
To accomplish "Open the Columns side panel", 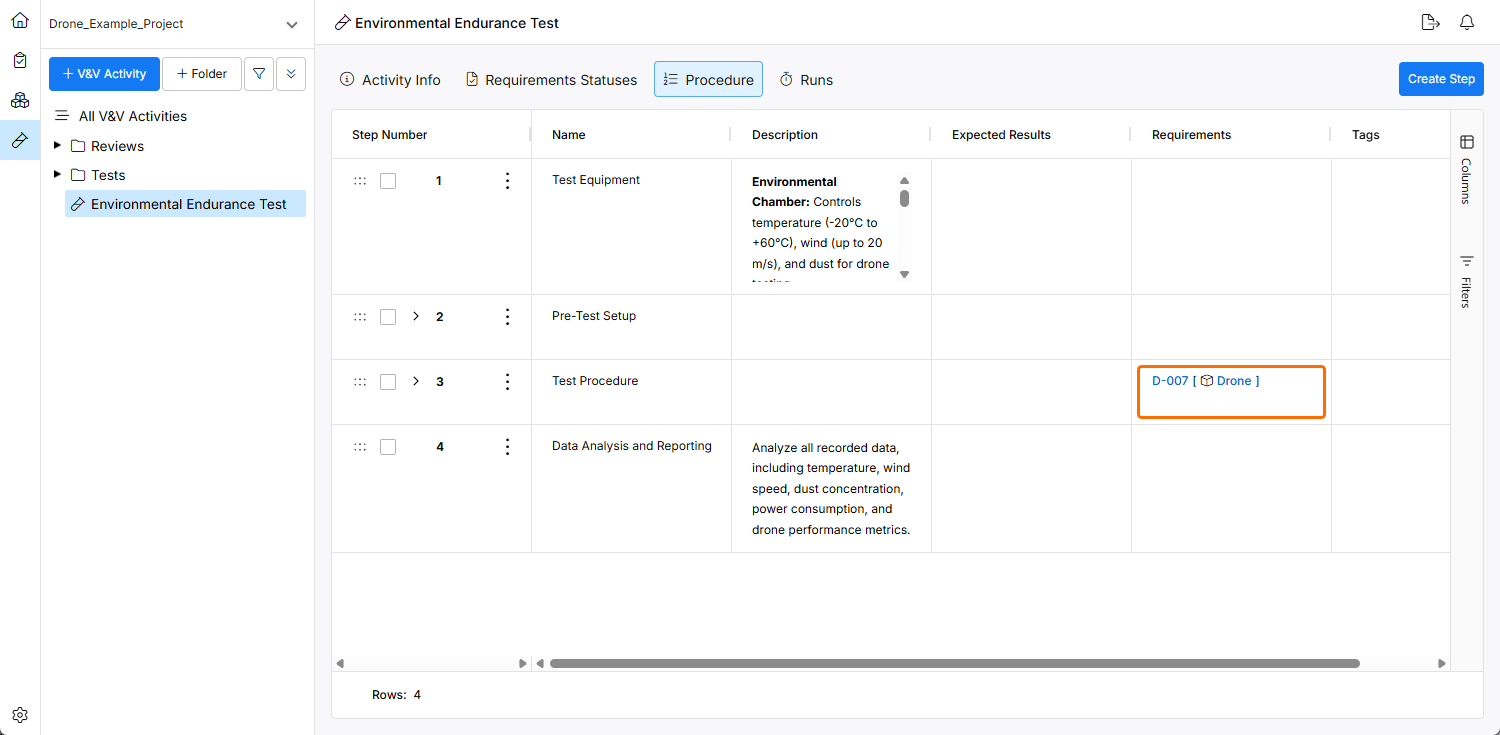I will [1466, 168].
